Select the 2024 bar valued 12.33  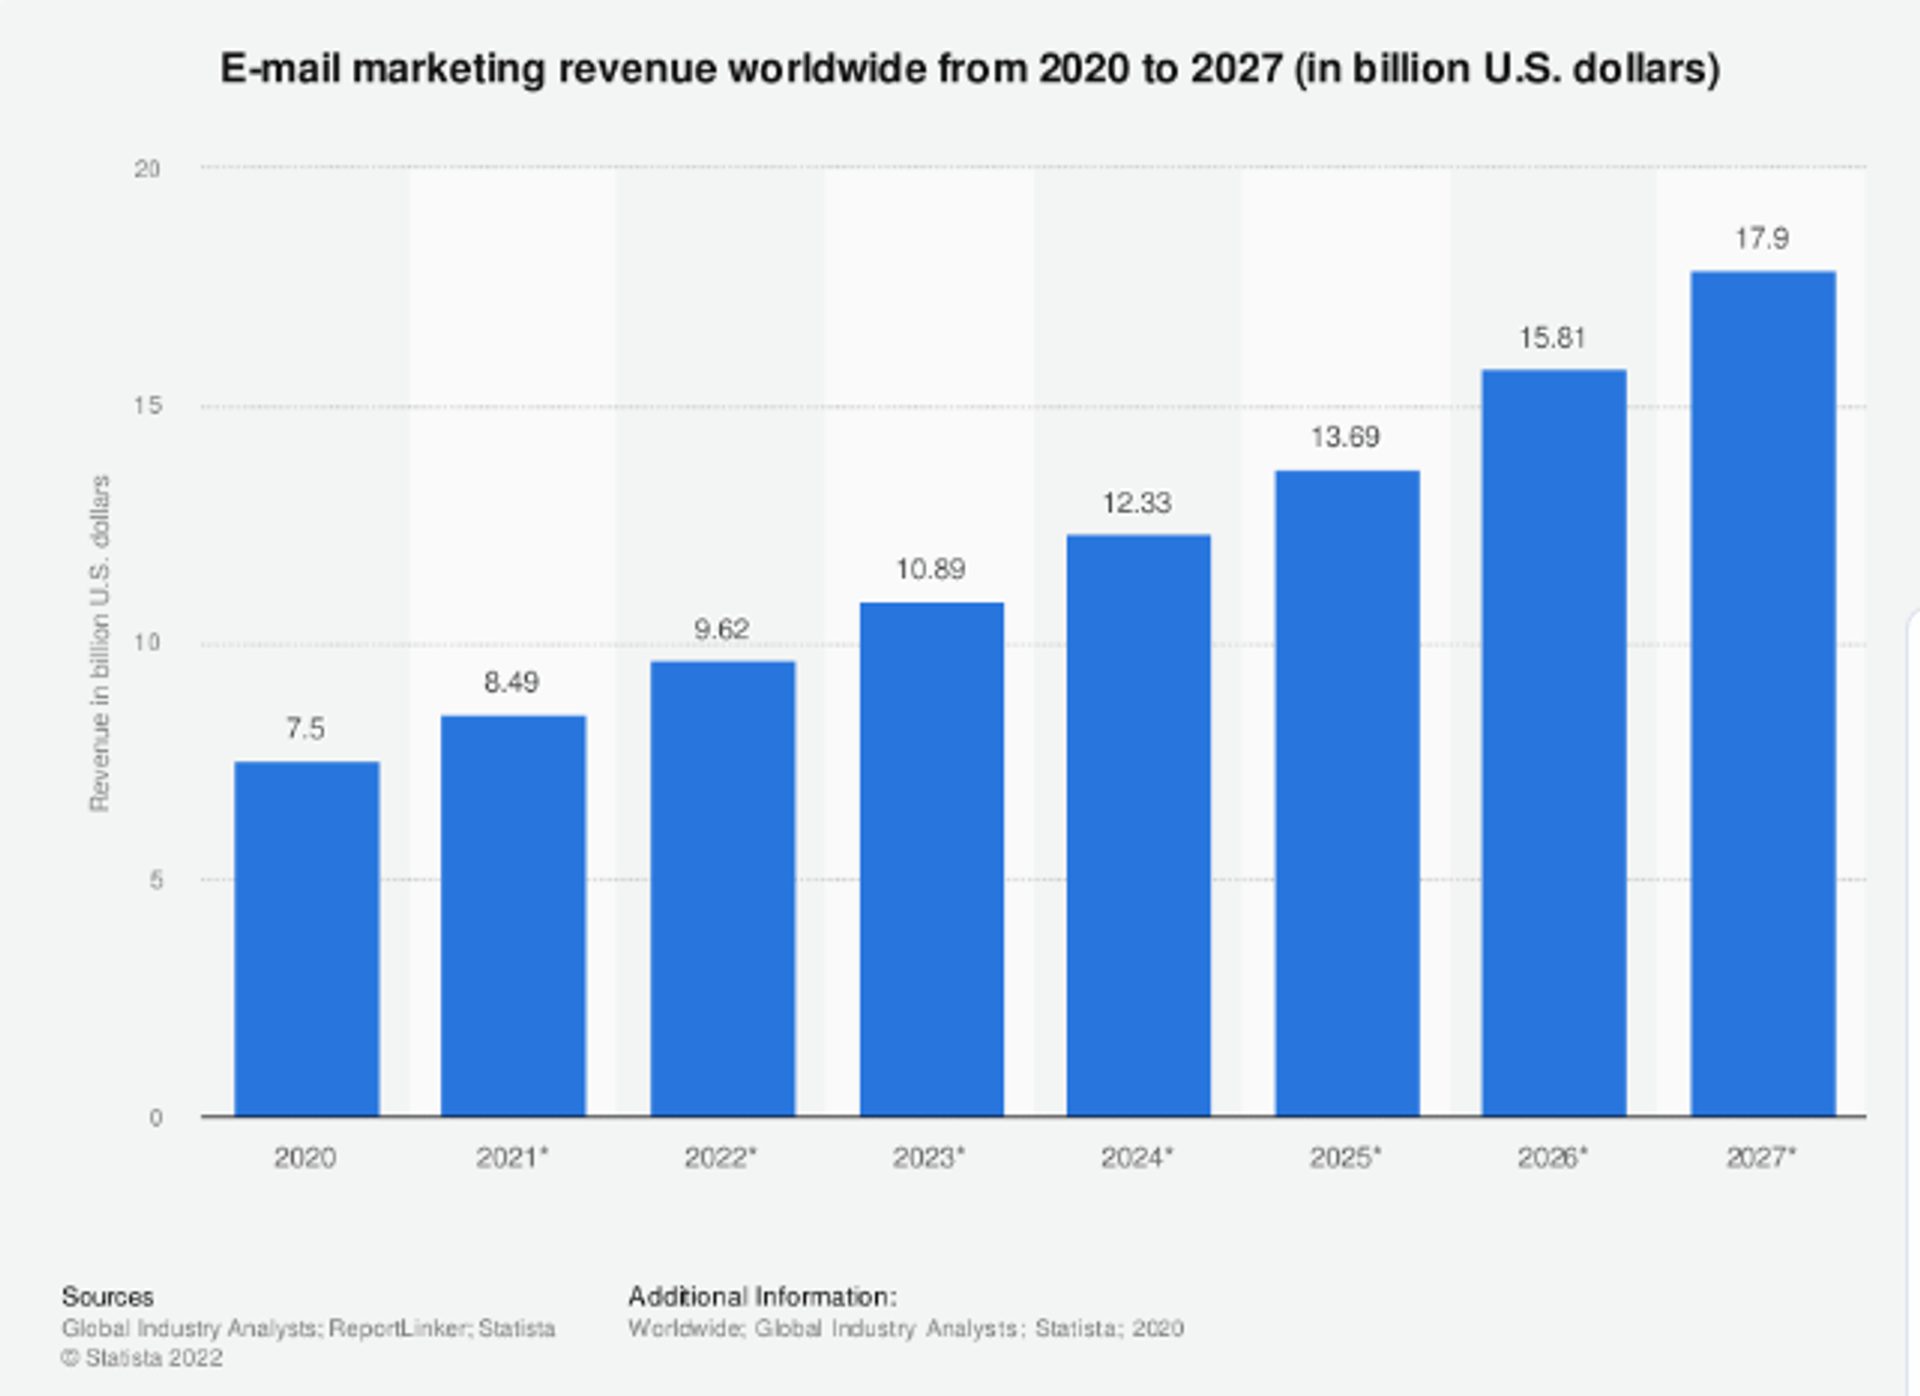click(x=1138, y=825)
